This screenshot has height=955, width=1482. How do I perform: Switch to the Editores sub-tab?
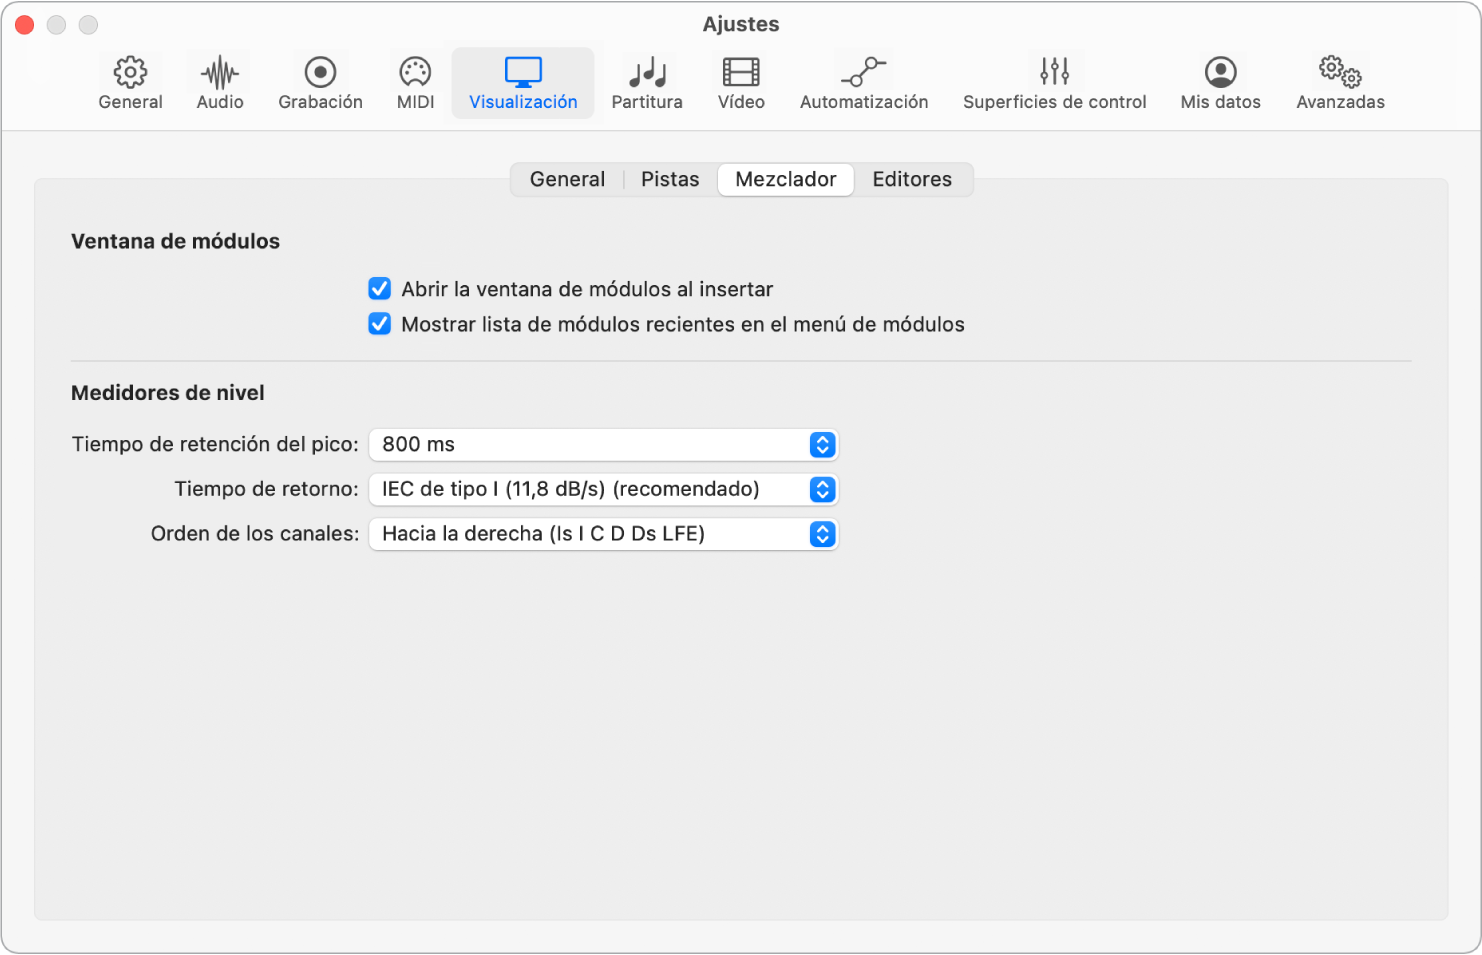[912, 180]
